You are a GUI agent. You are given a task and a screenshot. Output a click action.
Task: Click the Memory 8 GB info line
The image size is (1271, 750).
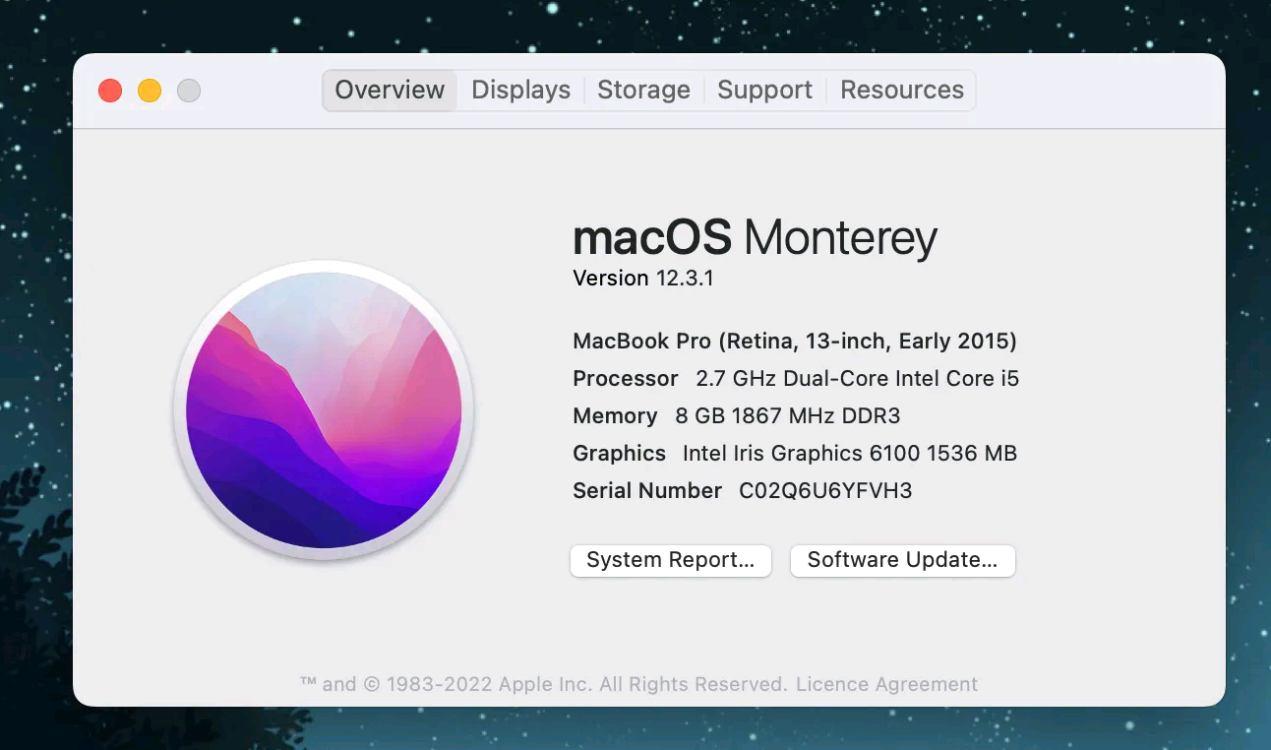(736, 416)
